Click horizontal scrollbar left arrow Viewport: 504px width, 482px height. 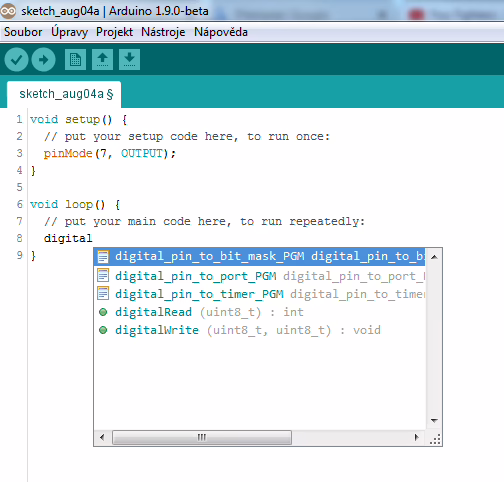click(x=102, y=437)
